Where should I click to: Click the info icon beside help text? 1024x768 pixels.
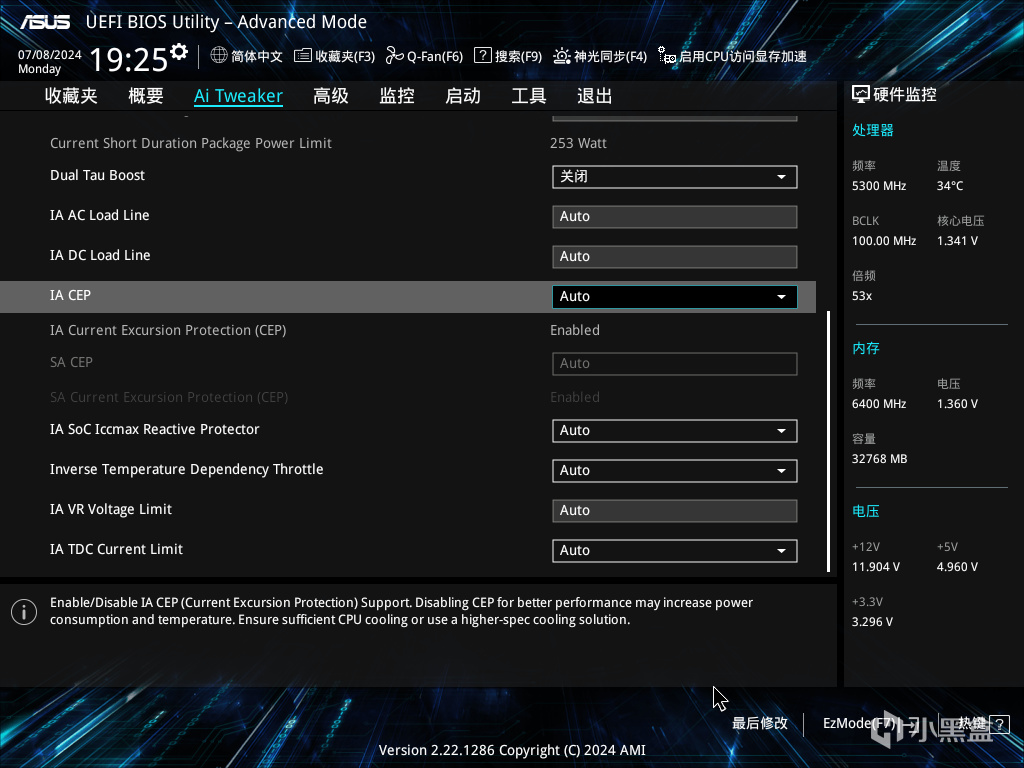tap(24, 612)
